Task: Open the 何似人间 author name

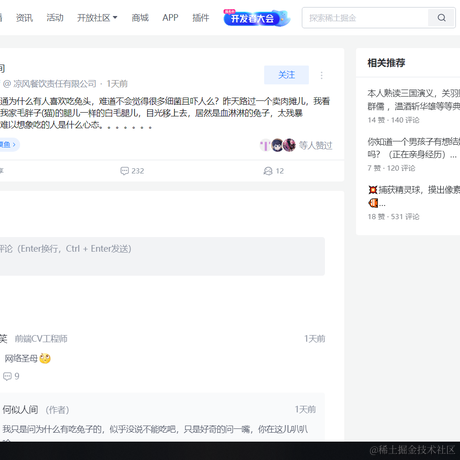Action: [20, 410]
